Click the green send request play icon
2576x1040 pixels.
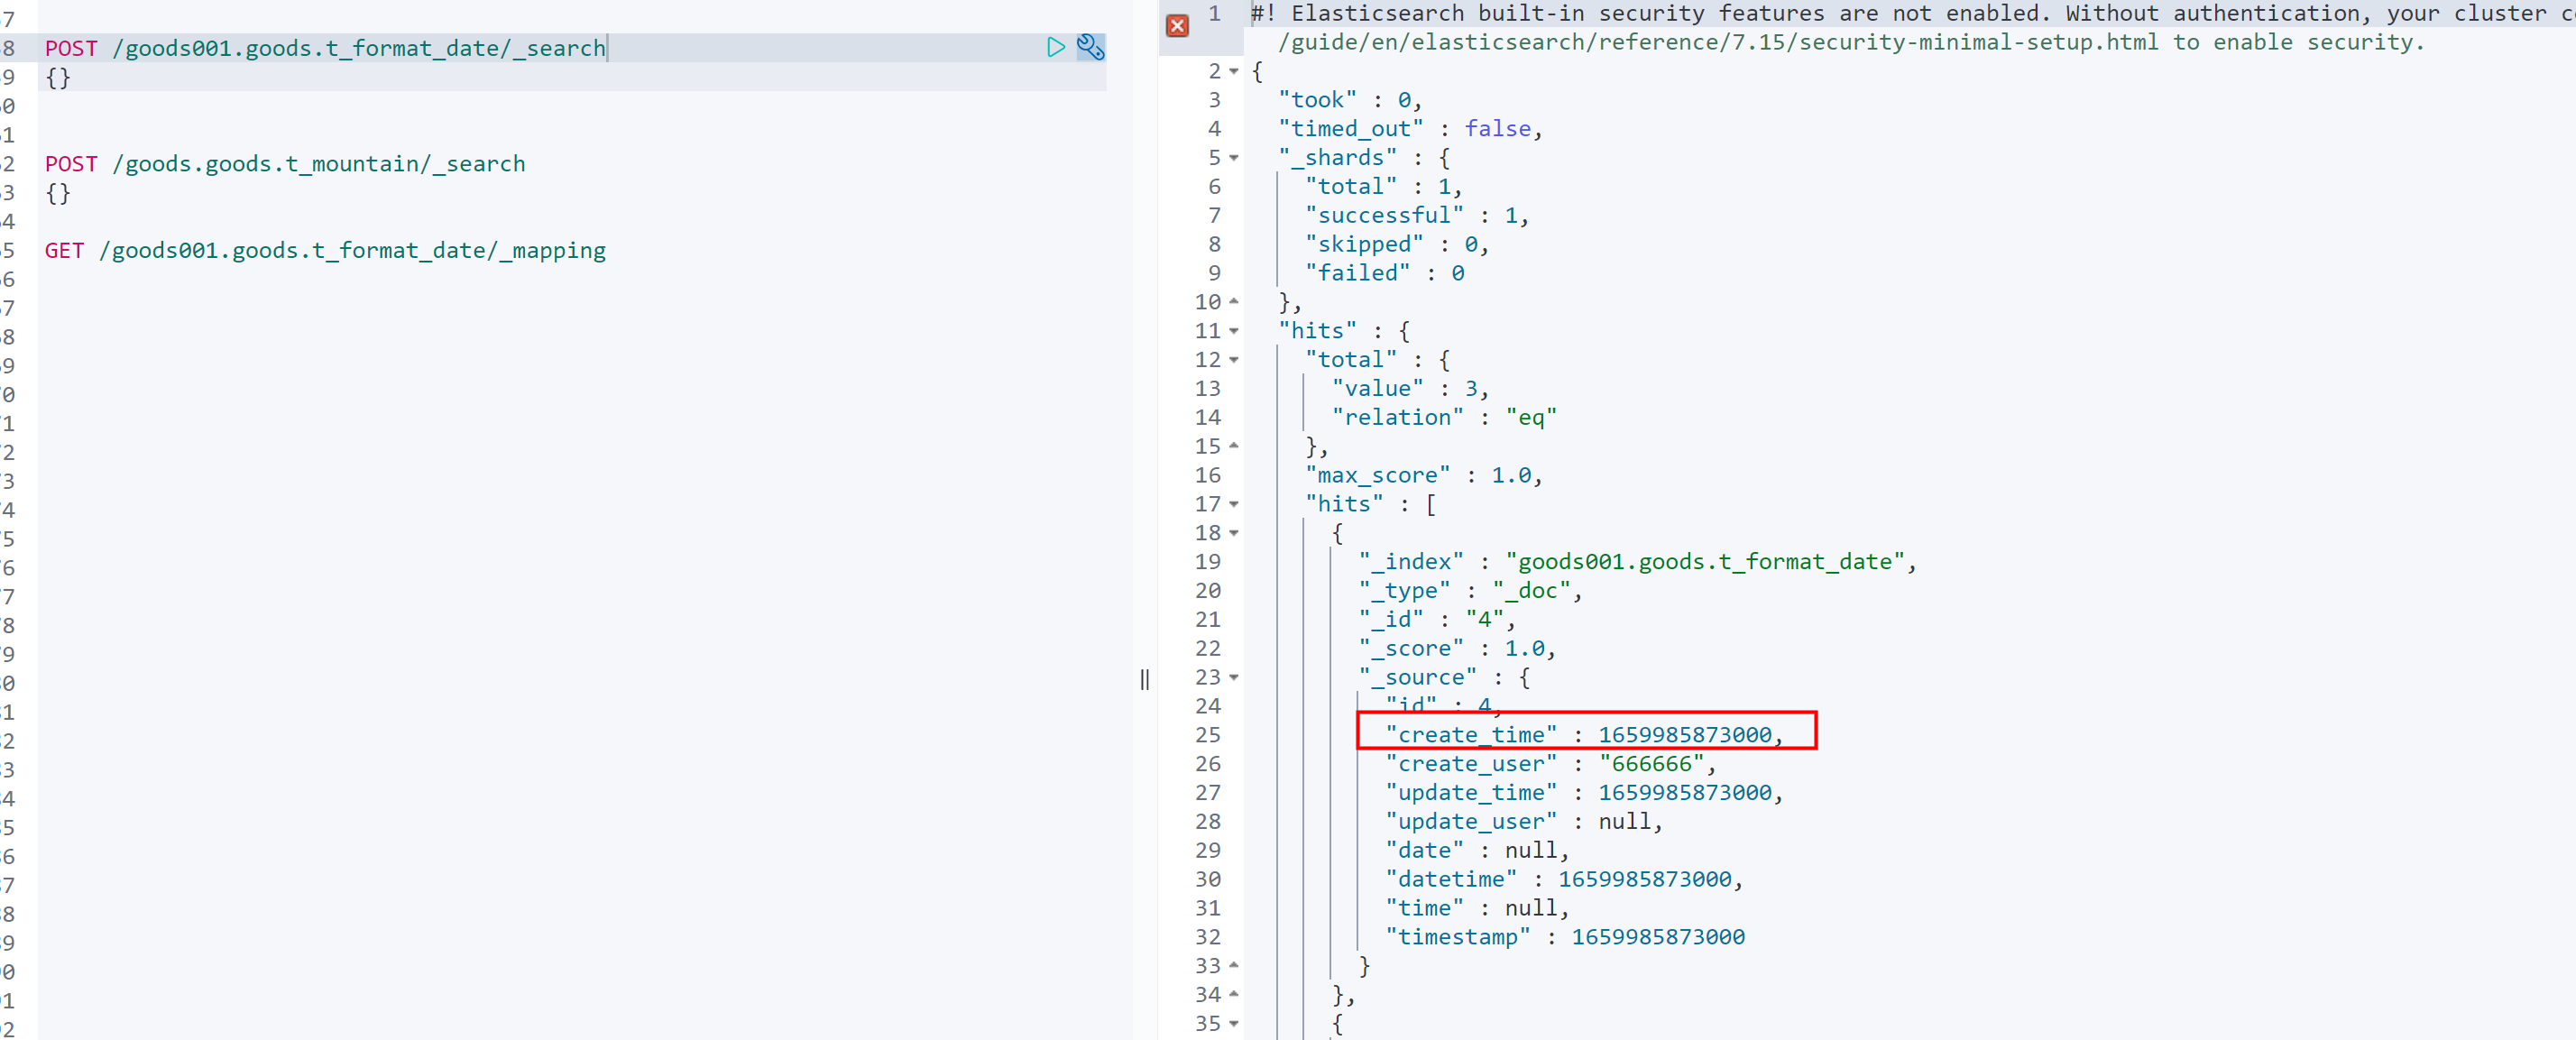(x=1055, y=47)
